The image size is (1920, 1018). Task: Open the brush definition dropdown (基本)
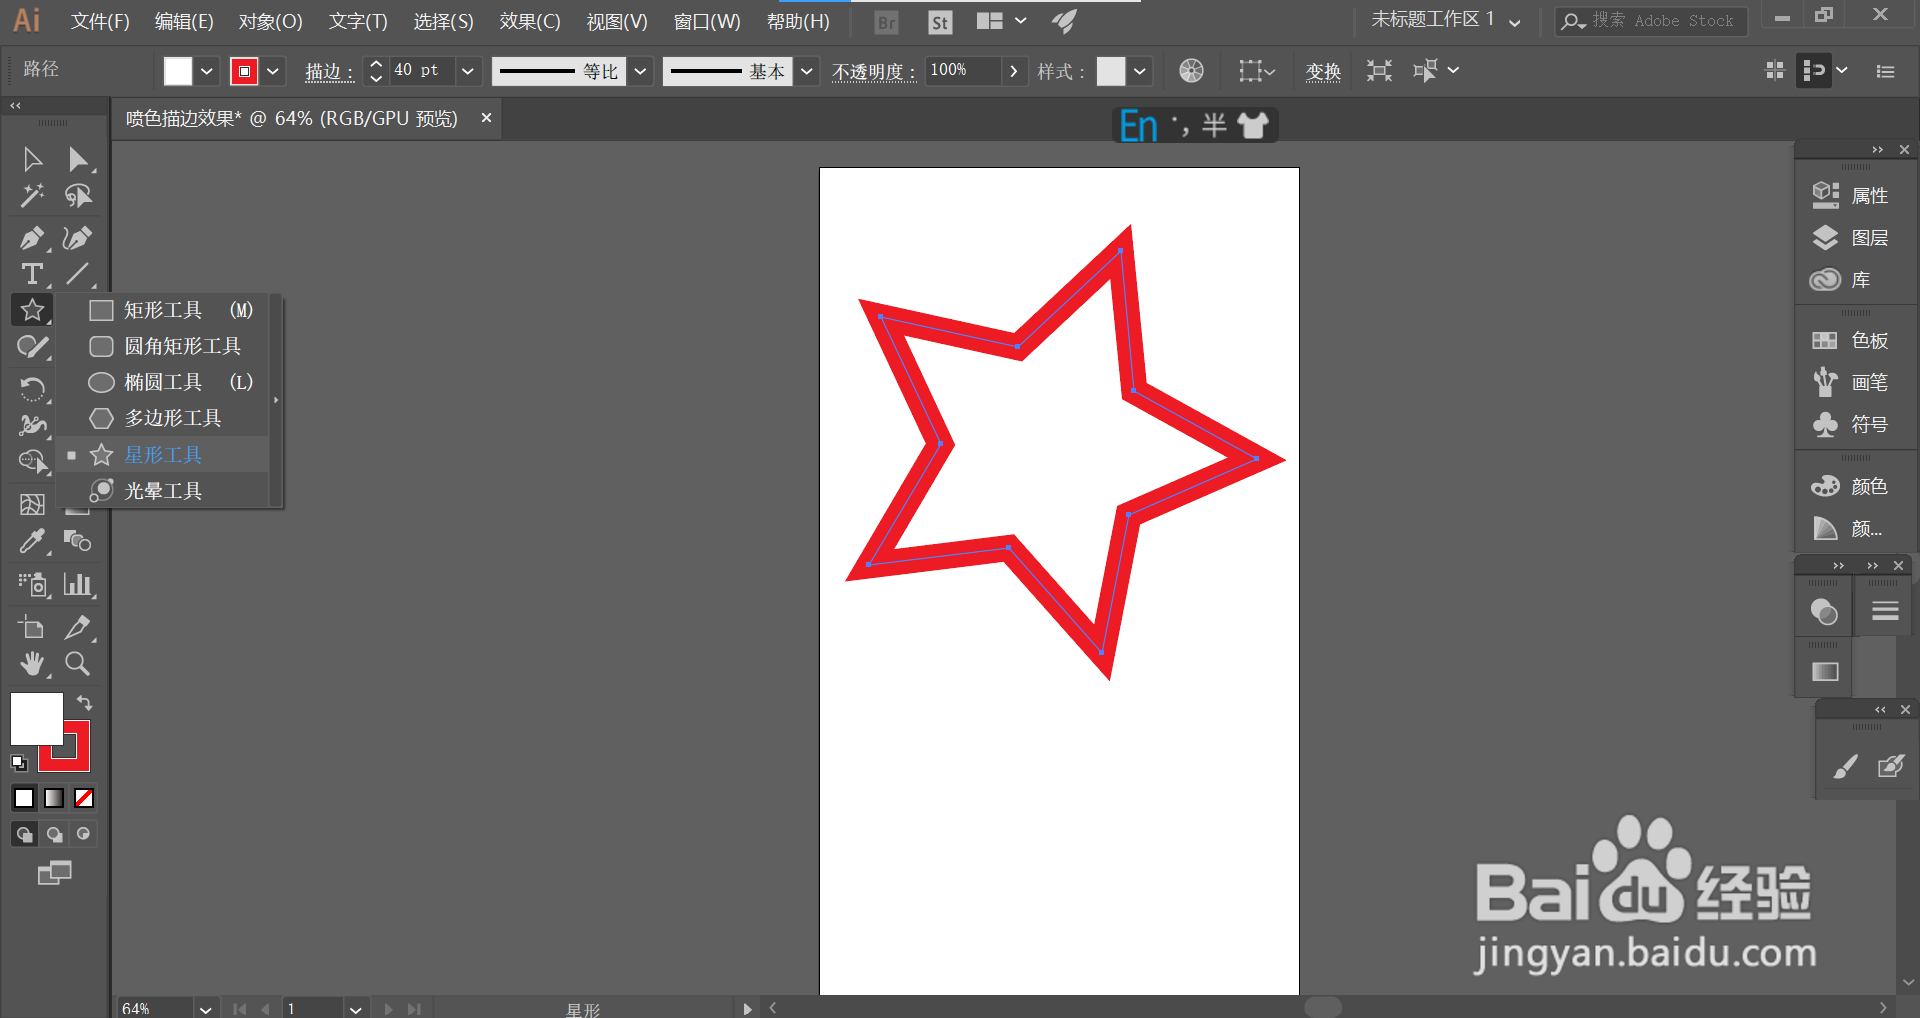point(806,72)
